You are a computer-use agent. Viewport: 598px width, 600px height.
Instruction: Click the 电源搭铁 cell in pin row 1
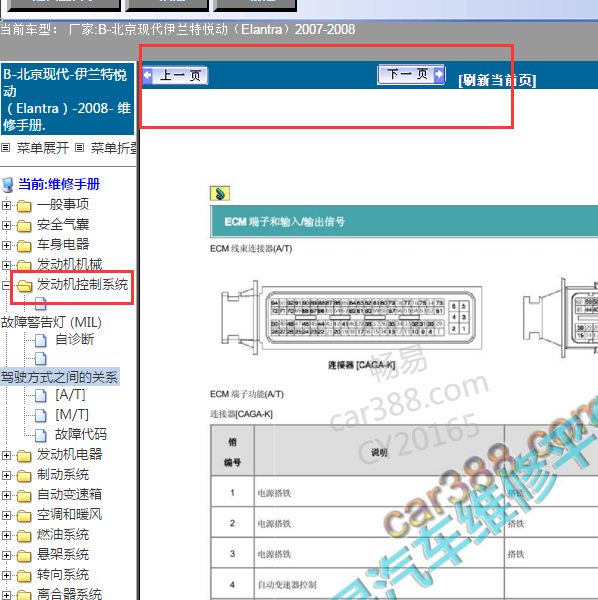379,492
